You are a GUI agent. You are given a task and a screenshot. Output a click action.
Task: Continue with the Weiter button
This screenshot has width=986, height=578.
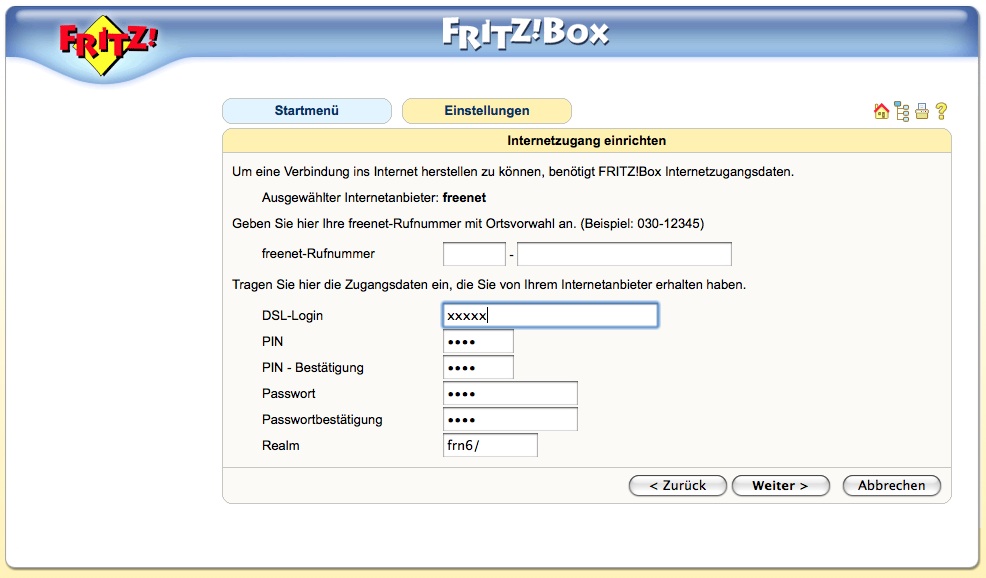tap(780, 486)
